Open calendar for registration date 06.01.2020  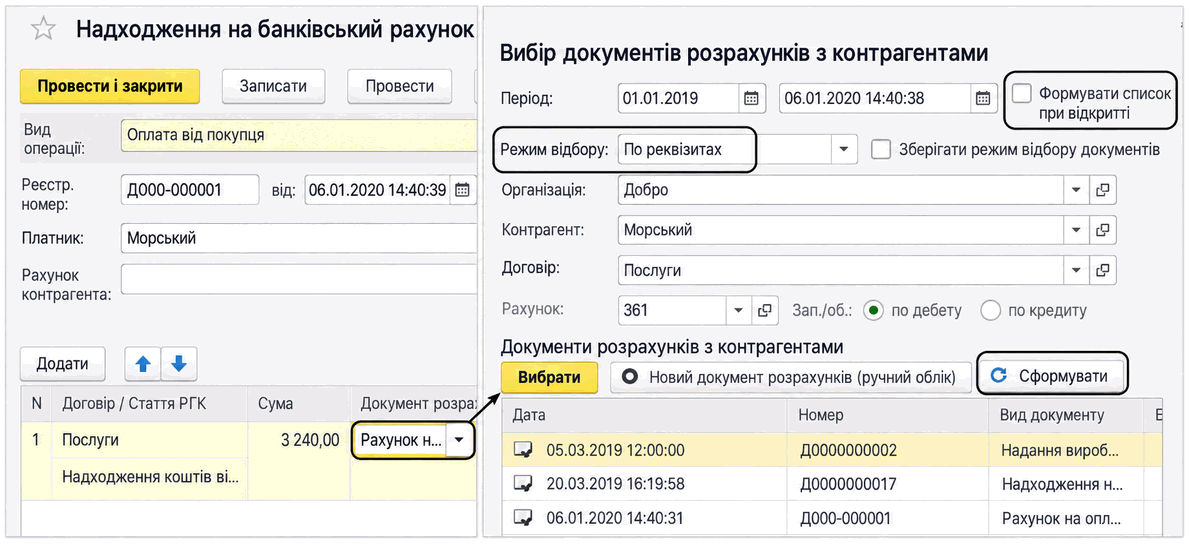point(461,190)
